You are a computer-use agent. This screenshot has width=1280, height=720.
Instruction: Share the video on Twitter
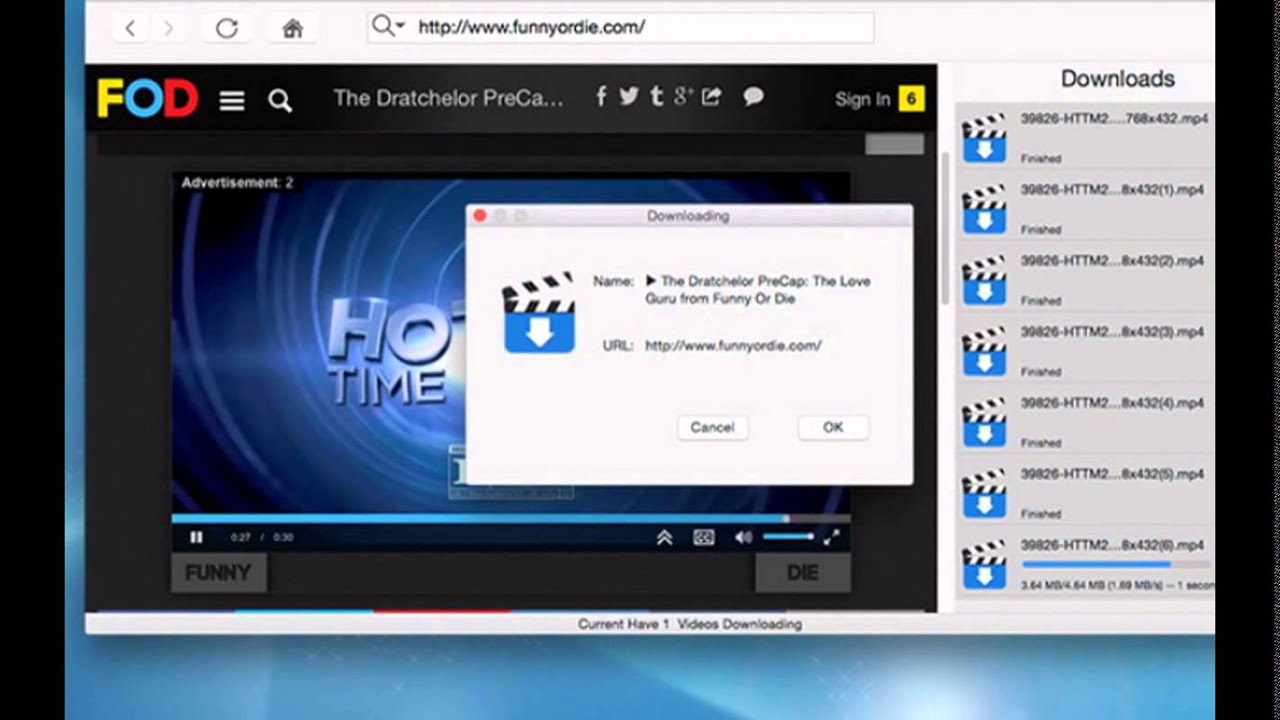[x=629, y=96]
